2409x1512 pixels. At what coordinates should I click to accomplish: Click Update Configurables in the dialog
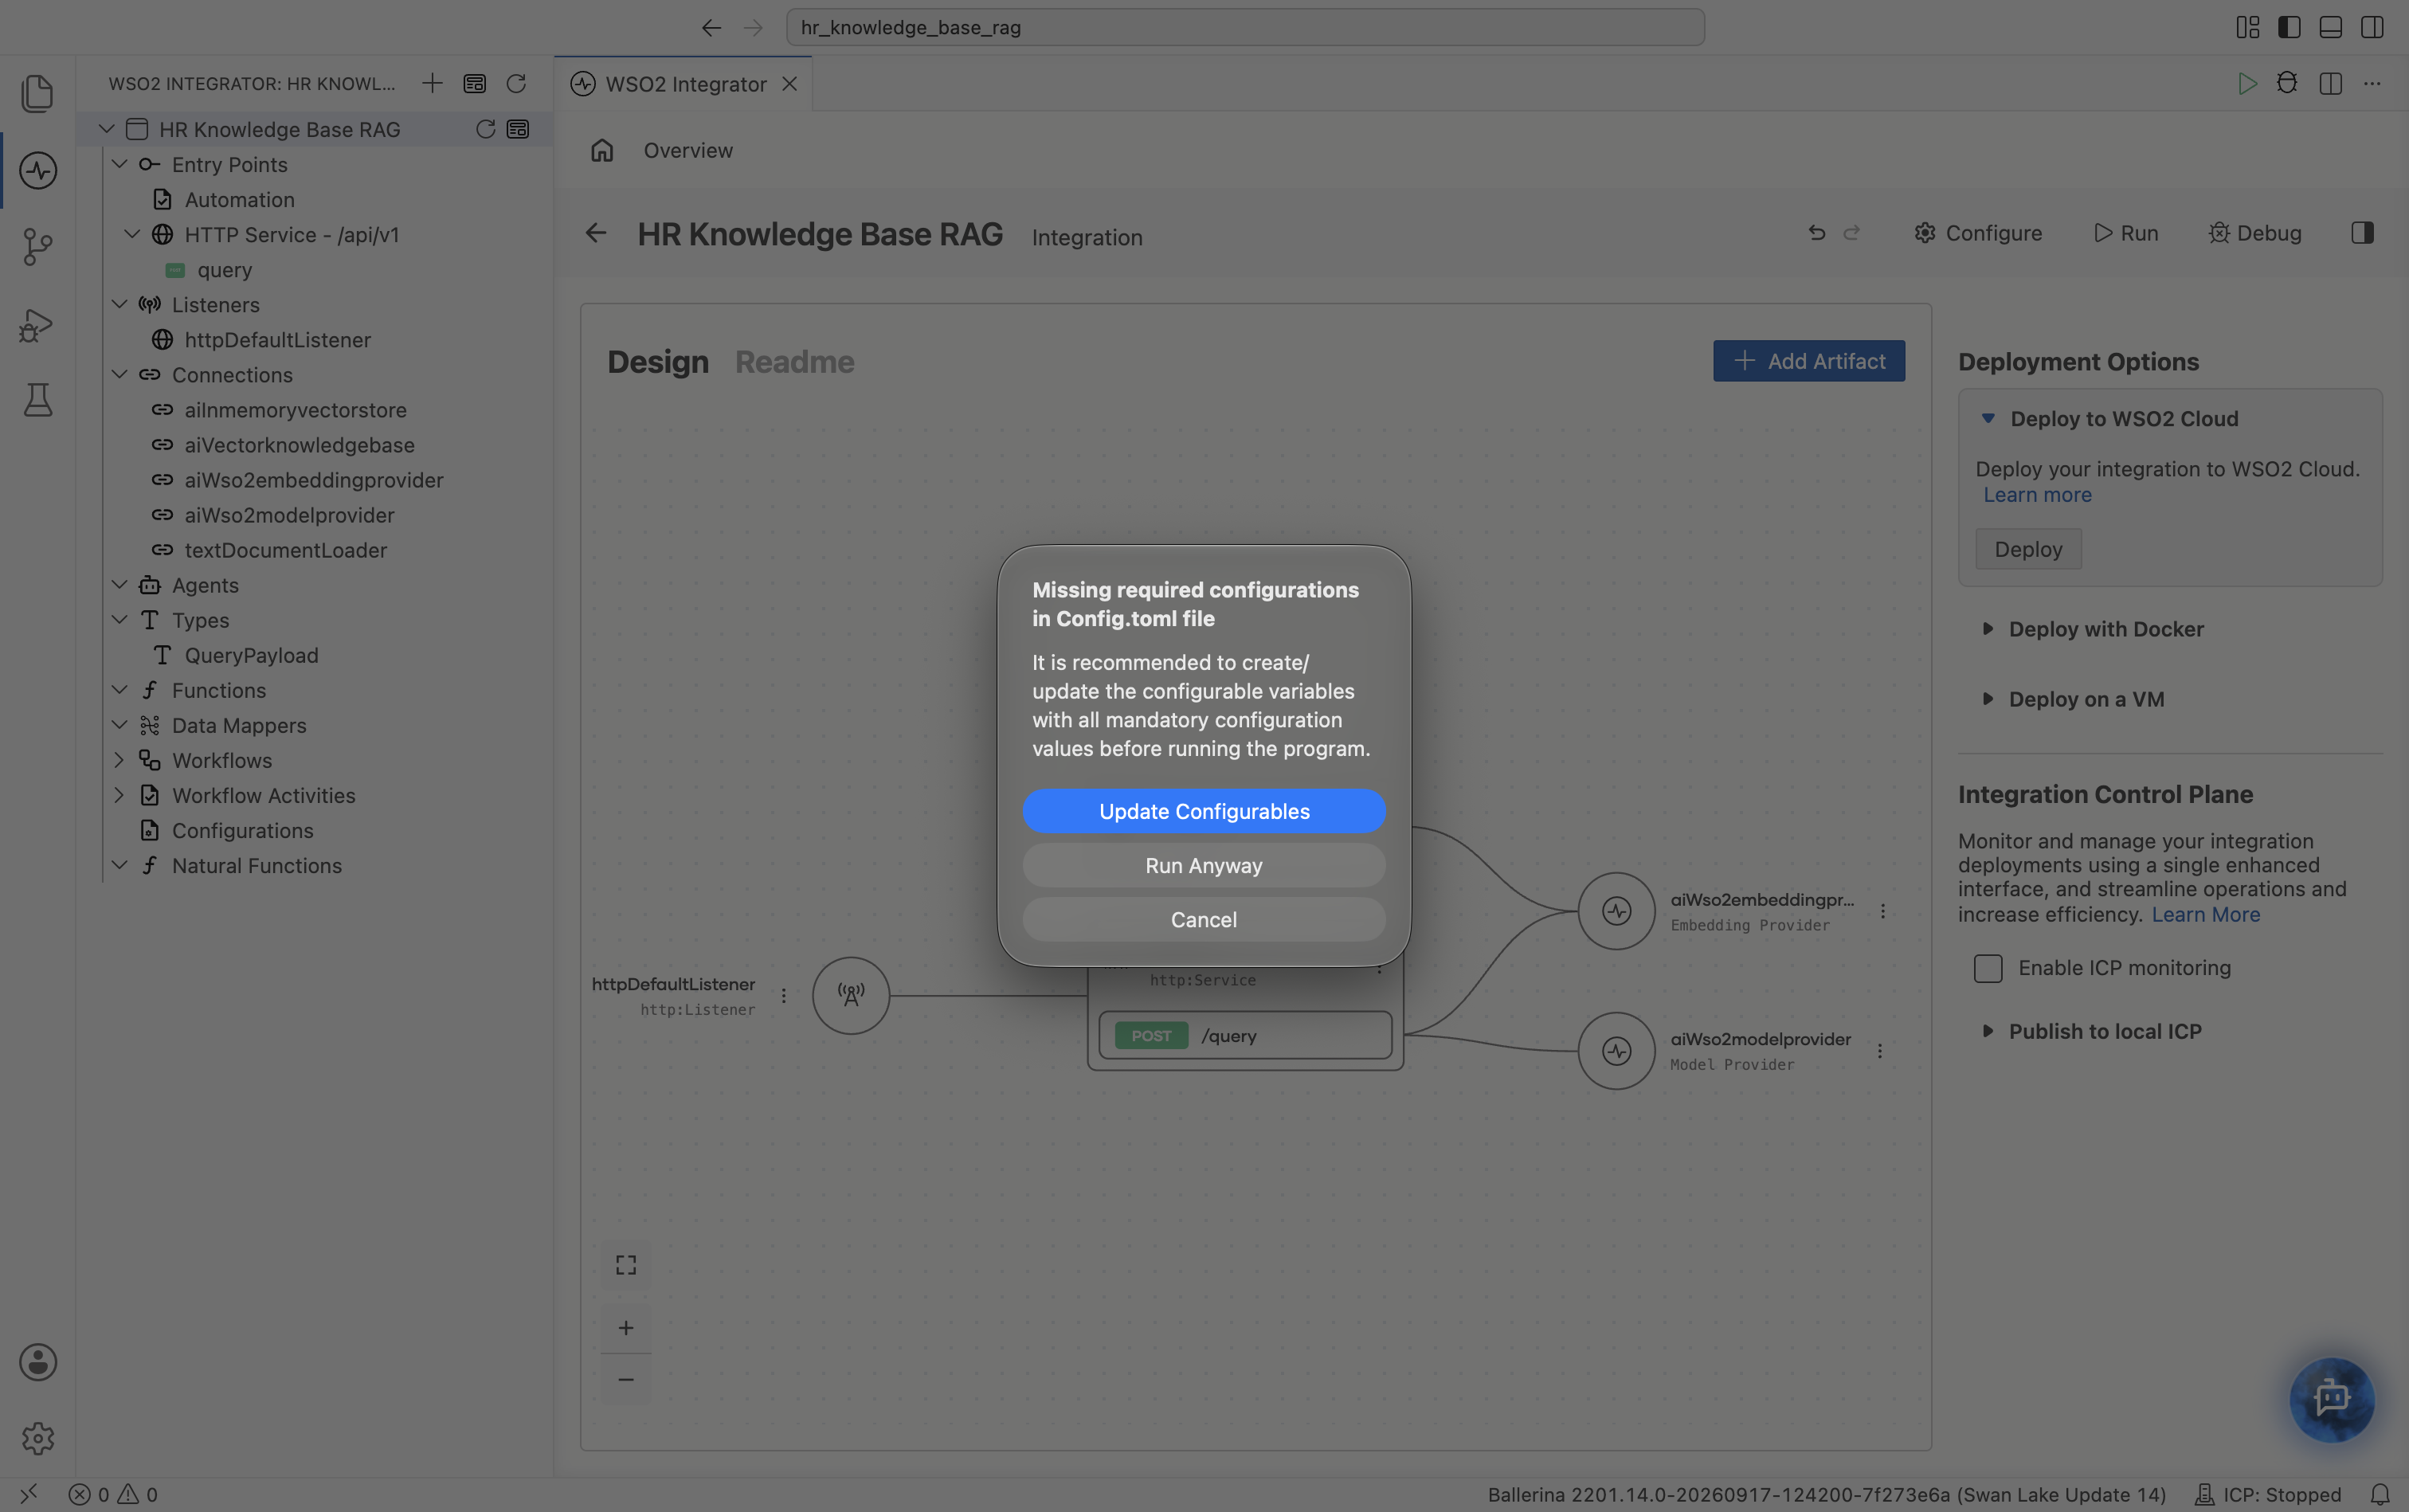[1204, 811]
